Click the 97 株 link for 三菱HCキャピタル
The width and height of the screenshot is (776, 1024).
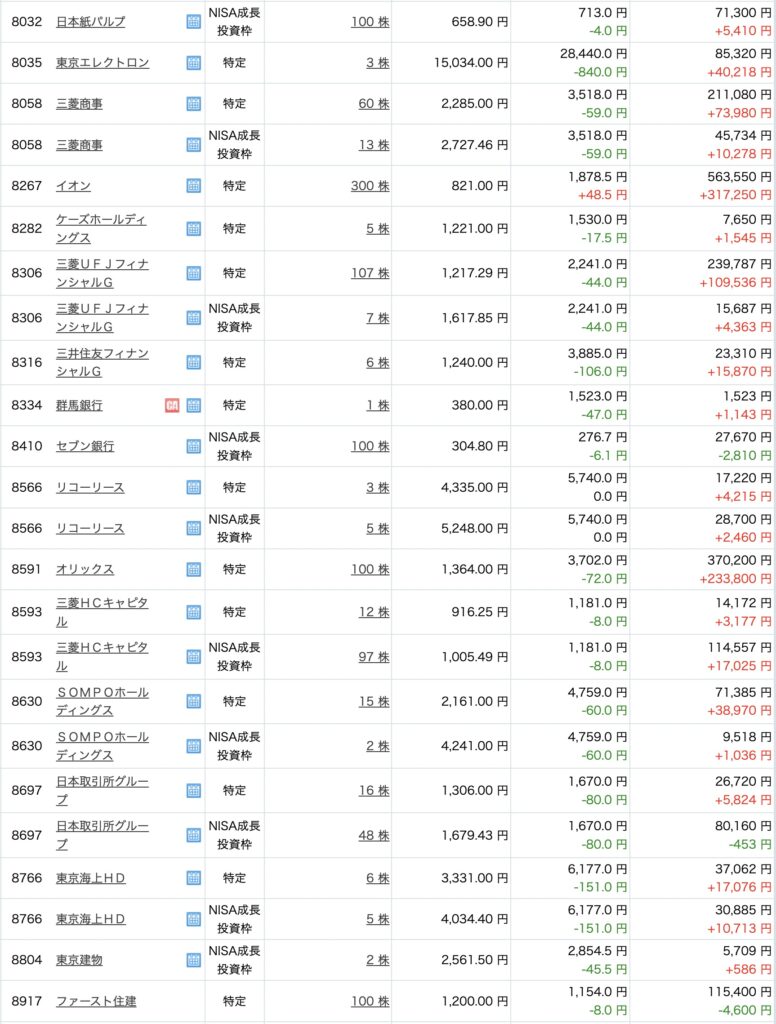(373, 656)
